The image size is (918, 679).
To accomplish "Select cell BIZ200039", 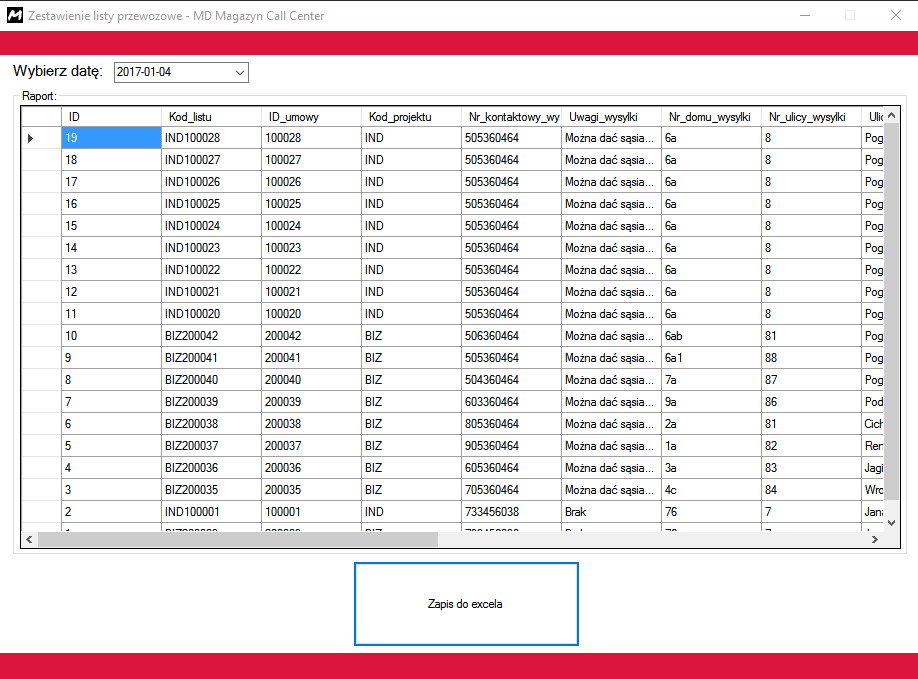I will point(211,402).
